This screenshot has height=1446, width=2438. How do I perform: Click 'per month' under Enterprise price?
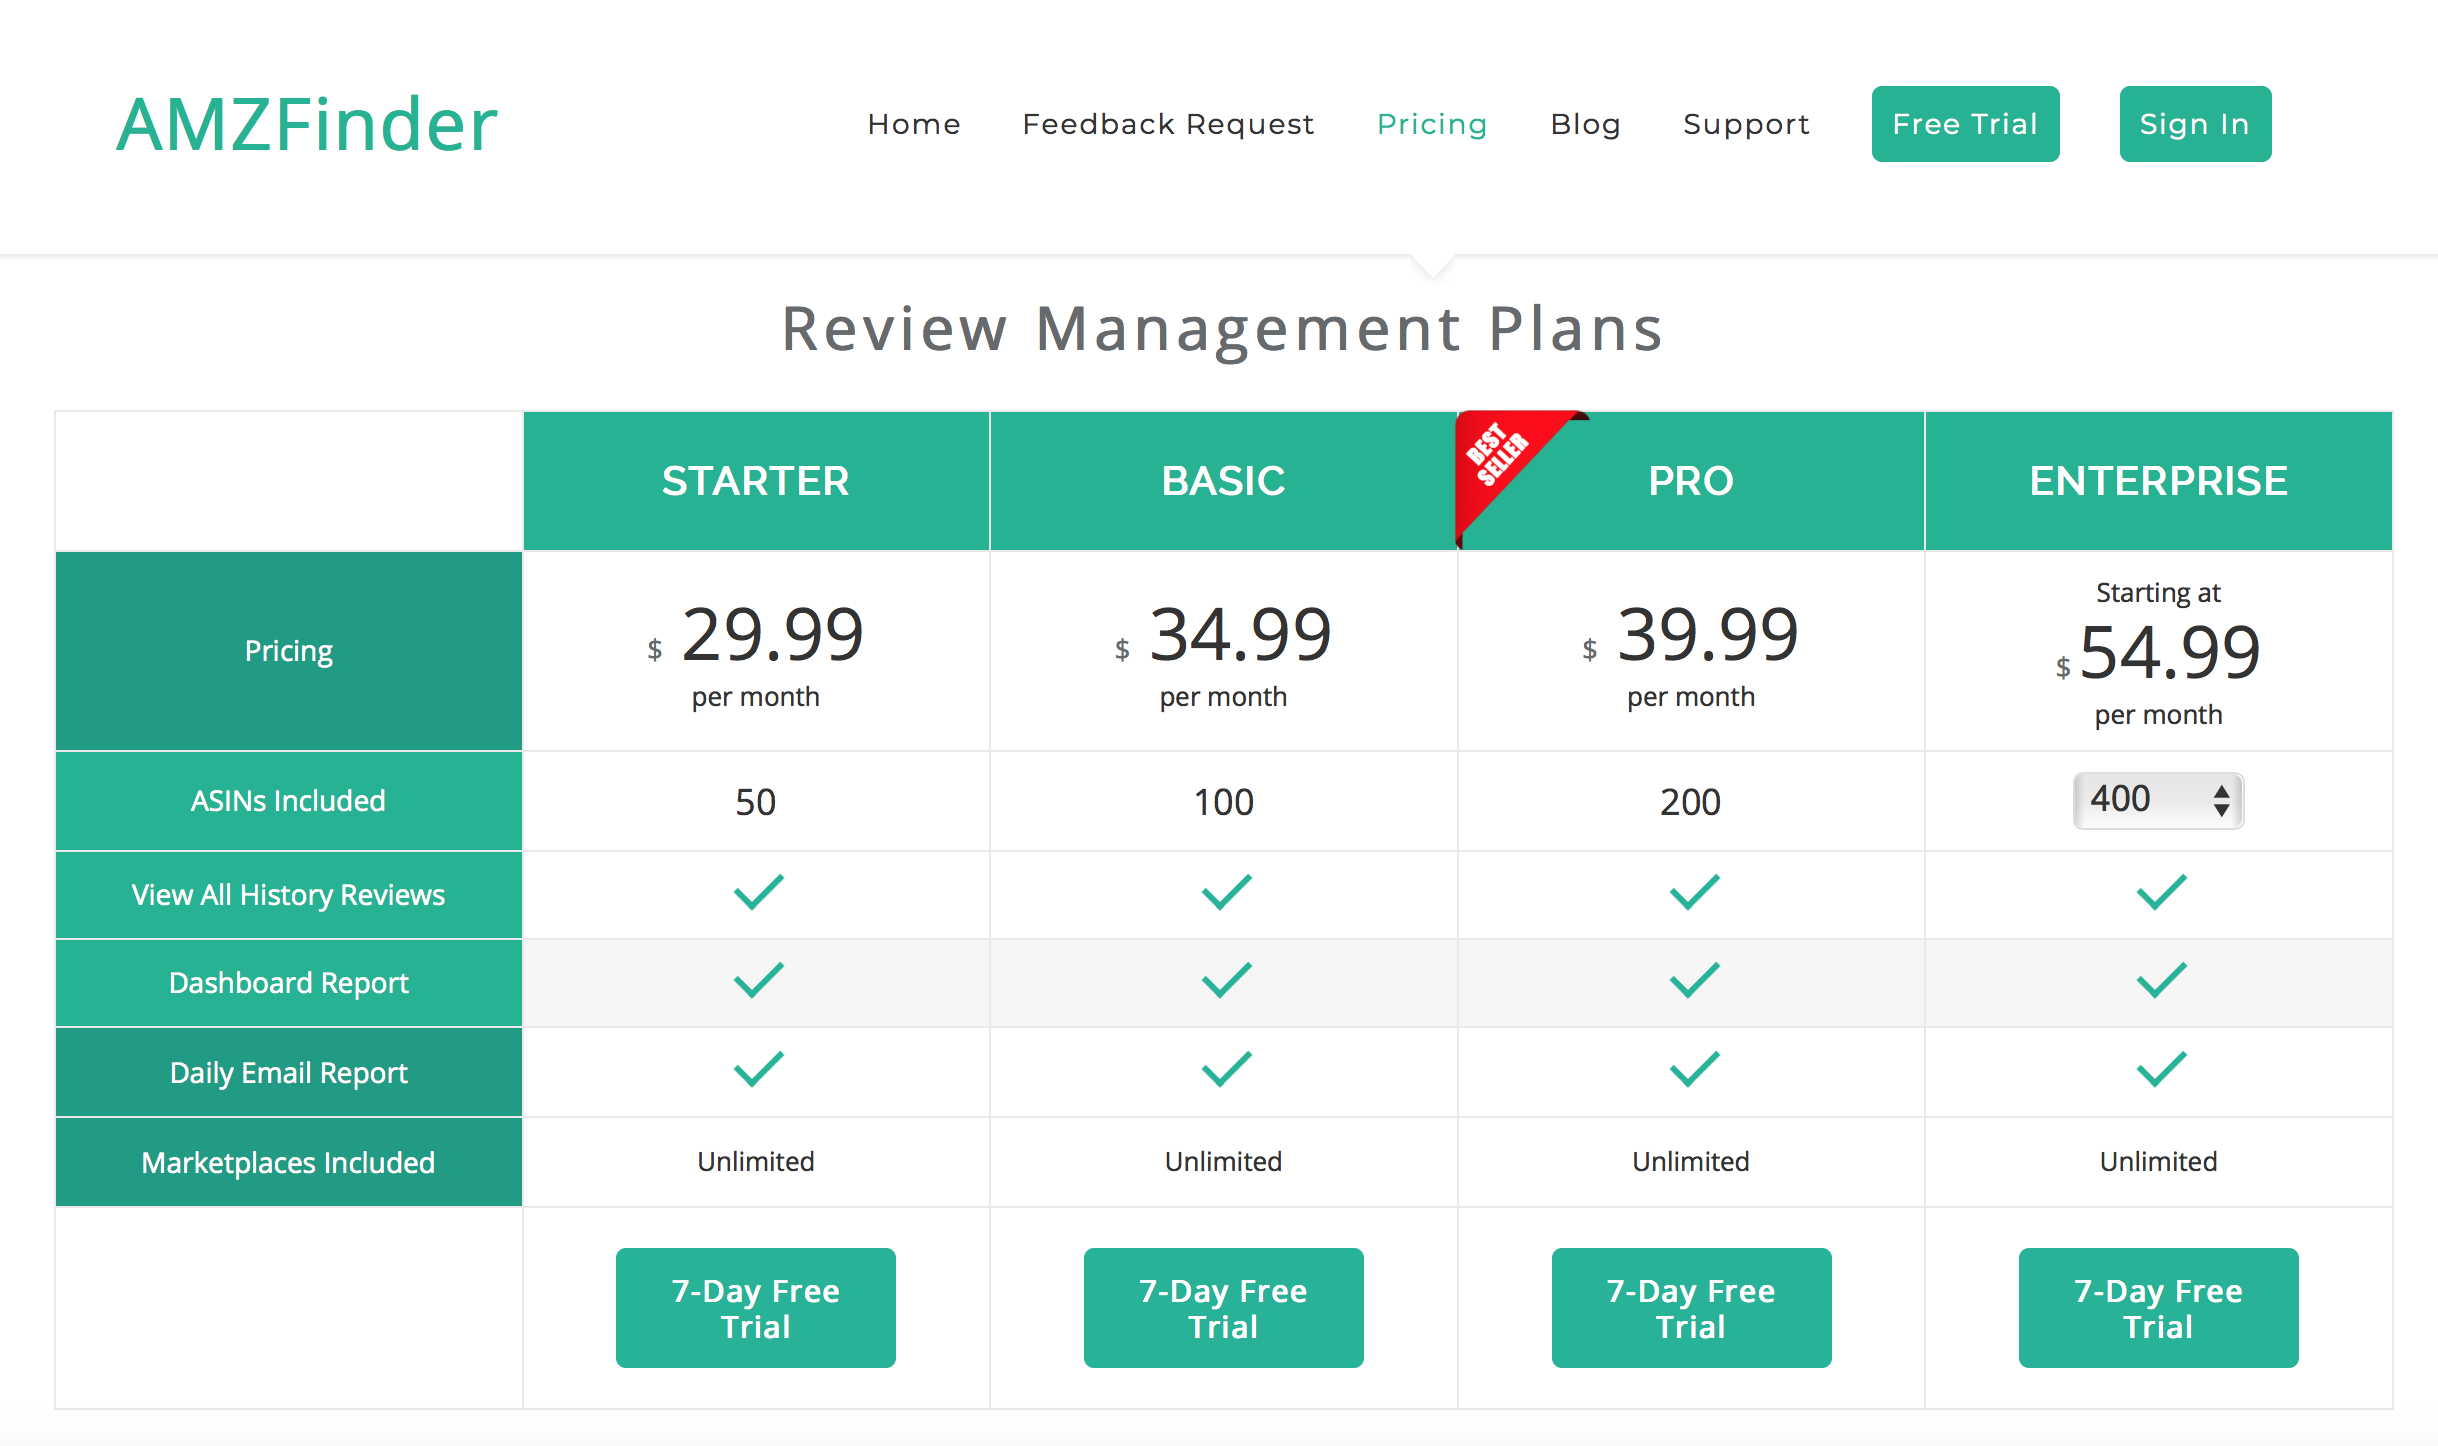pos(2159,715)
